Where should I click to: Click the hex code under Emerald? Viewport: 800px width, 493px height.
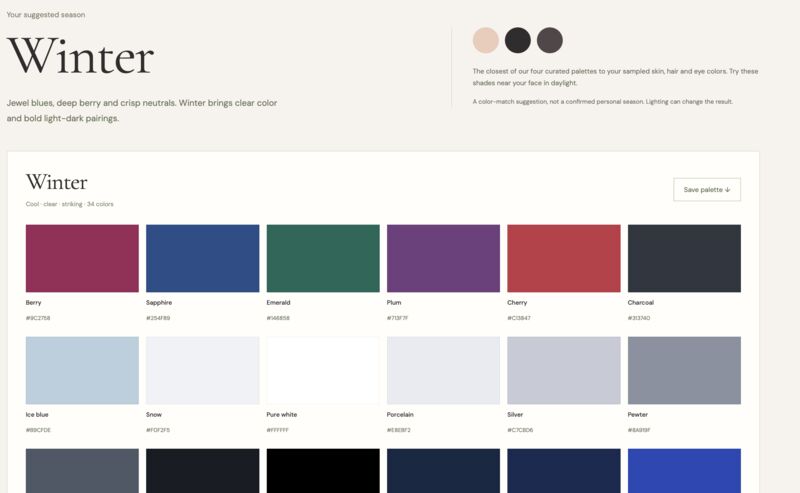[x=278, y=318]
